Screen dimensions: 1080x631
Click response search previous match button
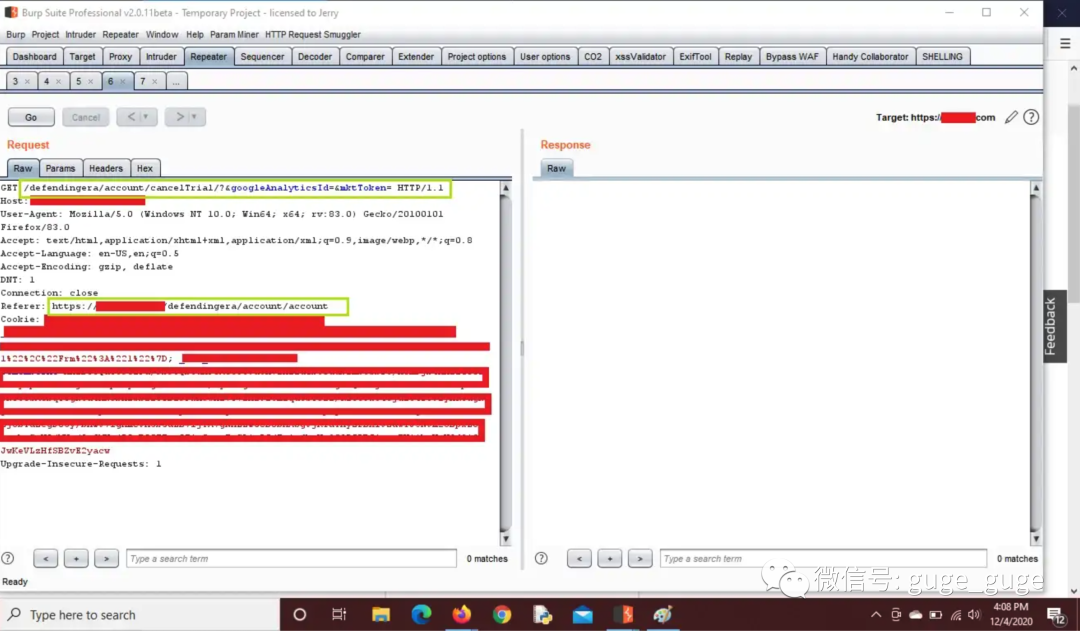[x=579, y=558]
